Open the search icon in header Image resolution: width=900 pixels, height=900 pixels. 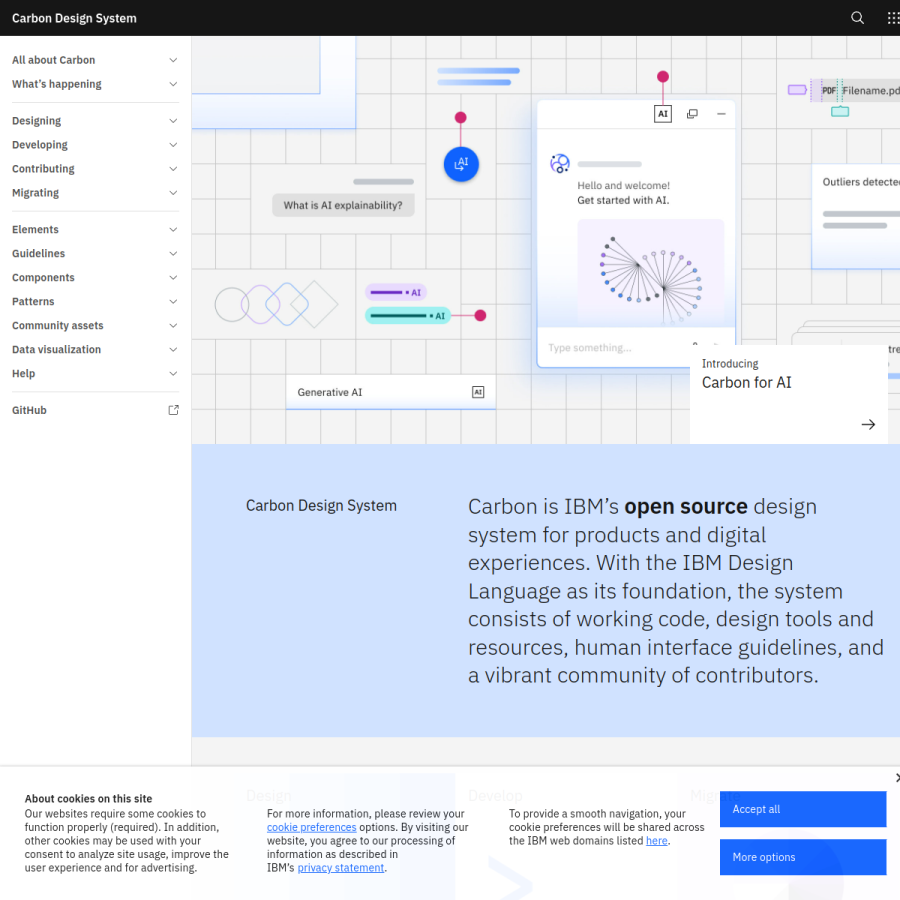tap(857, 18)
